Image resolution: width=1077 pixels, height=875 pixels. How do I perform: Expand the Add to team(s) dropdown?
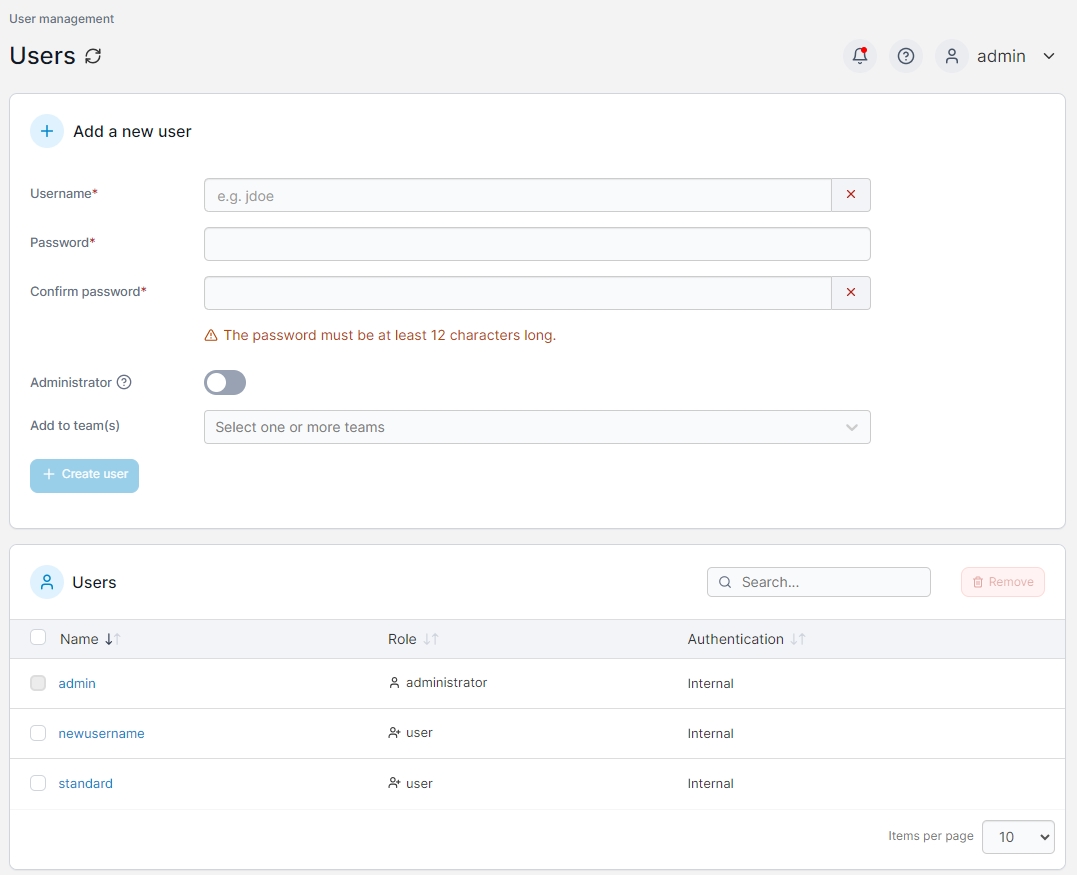pos(537,427)
